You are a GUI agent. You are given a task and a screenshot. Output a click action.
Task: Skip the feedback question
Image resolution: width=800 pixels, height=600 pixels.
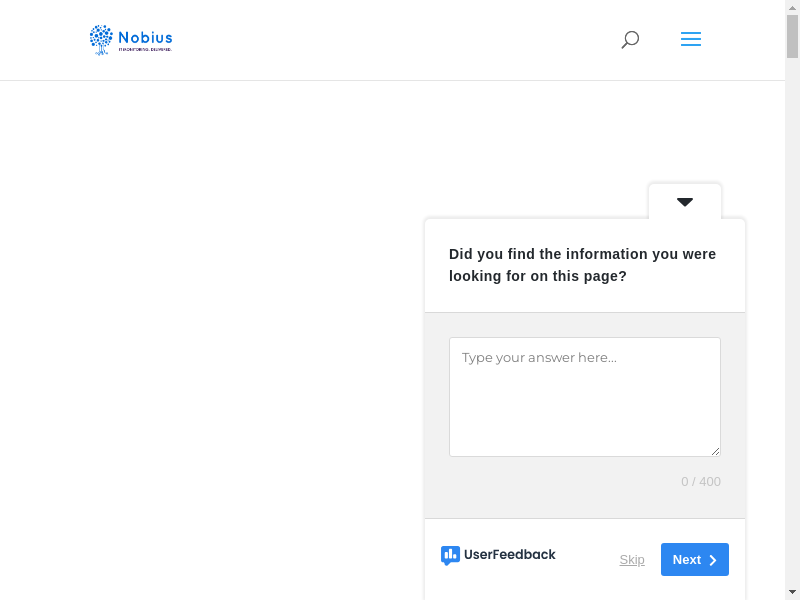click(632, 560)
